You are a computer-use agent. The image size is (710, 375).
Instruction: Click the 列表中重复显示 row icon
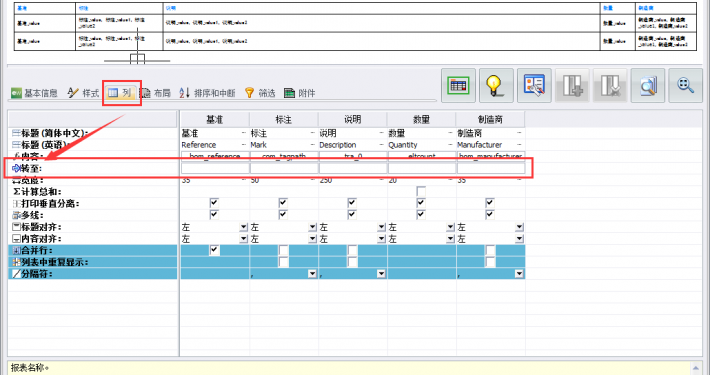(x=17, y=262)
